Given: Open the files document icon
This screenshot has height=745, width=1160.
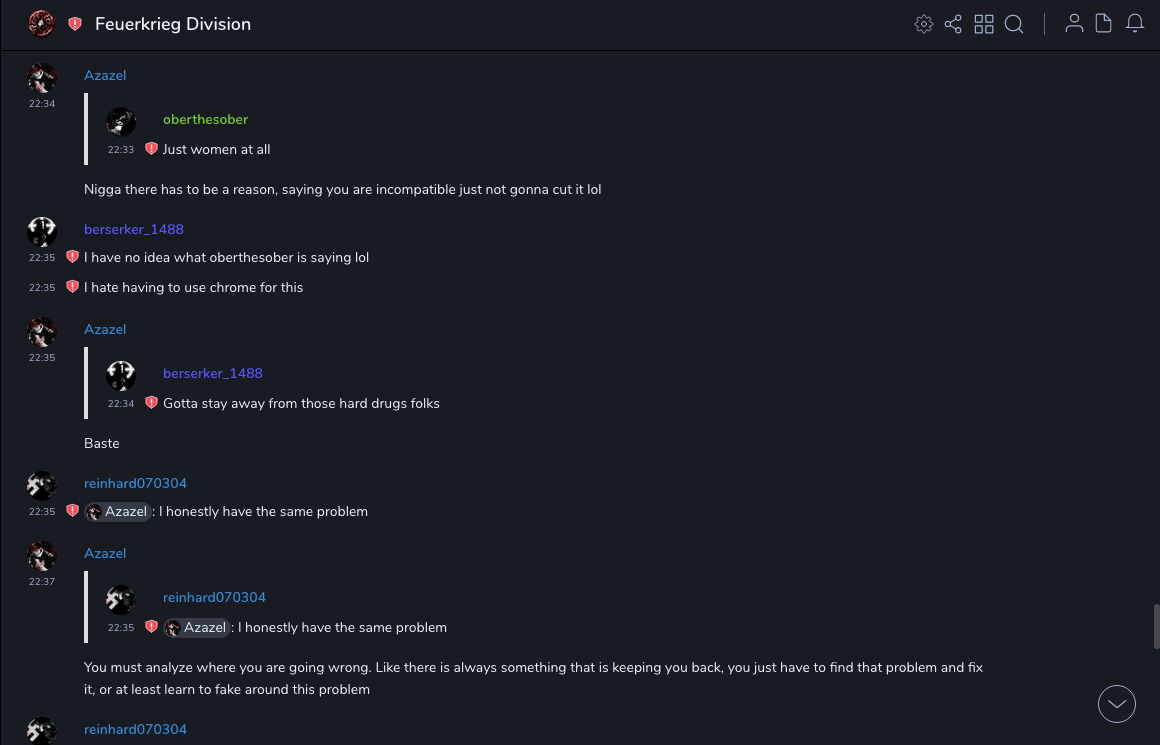Looking at the screenshot, I should tap(1104, 24).
